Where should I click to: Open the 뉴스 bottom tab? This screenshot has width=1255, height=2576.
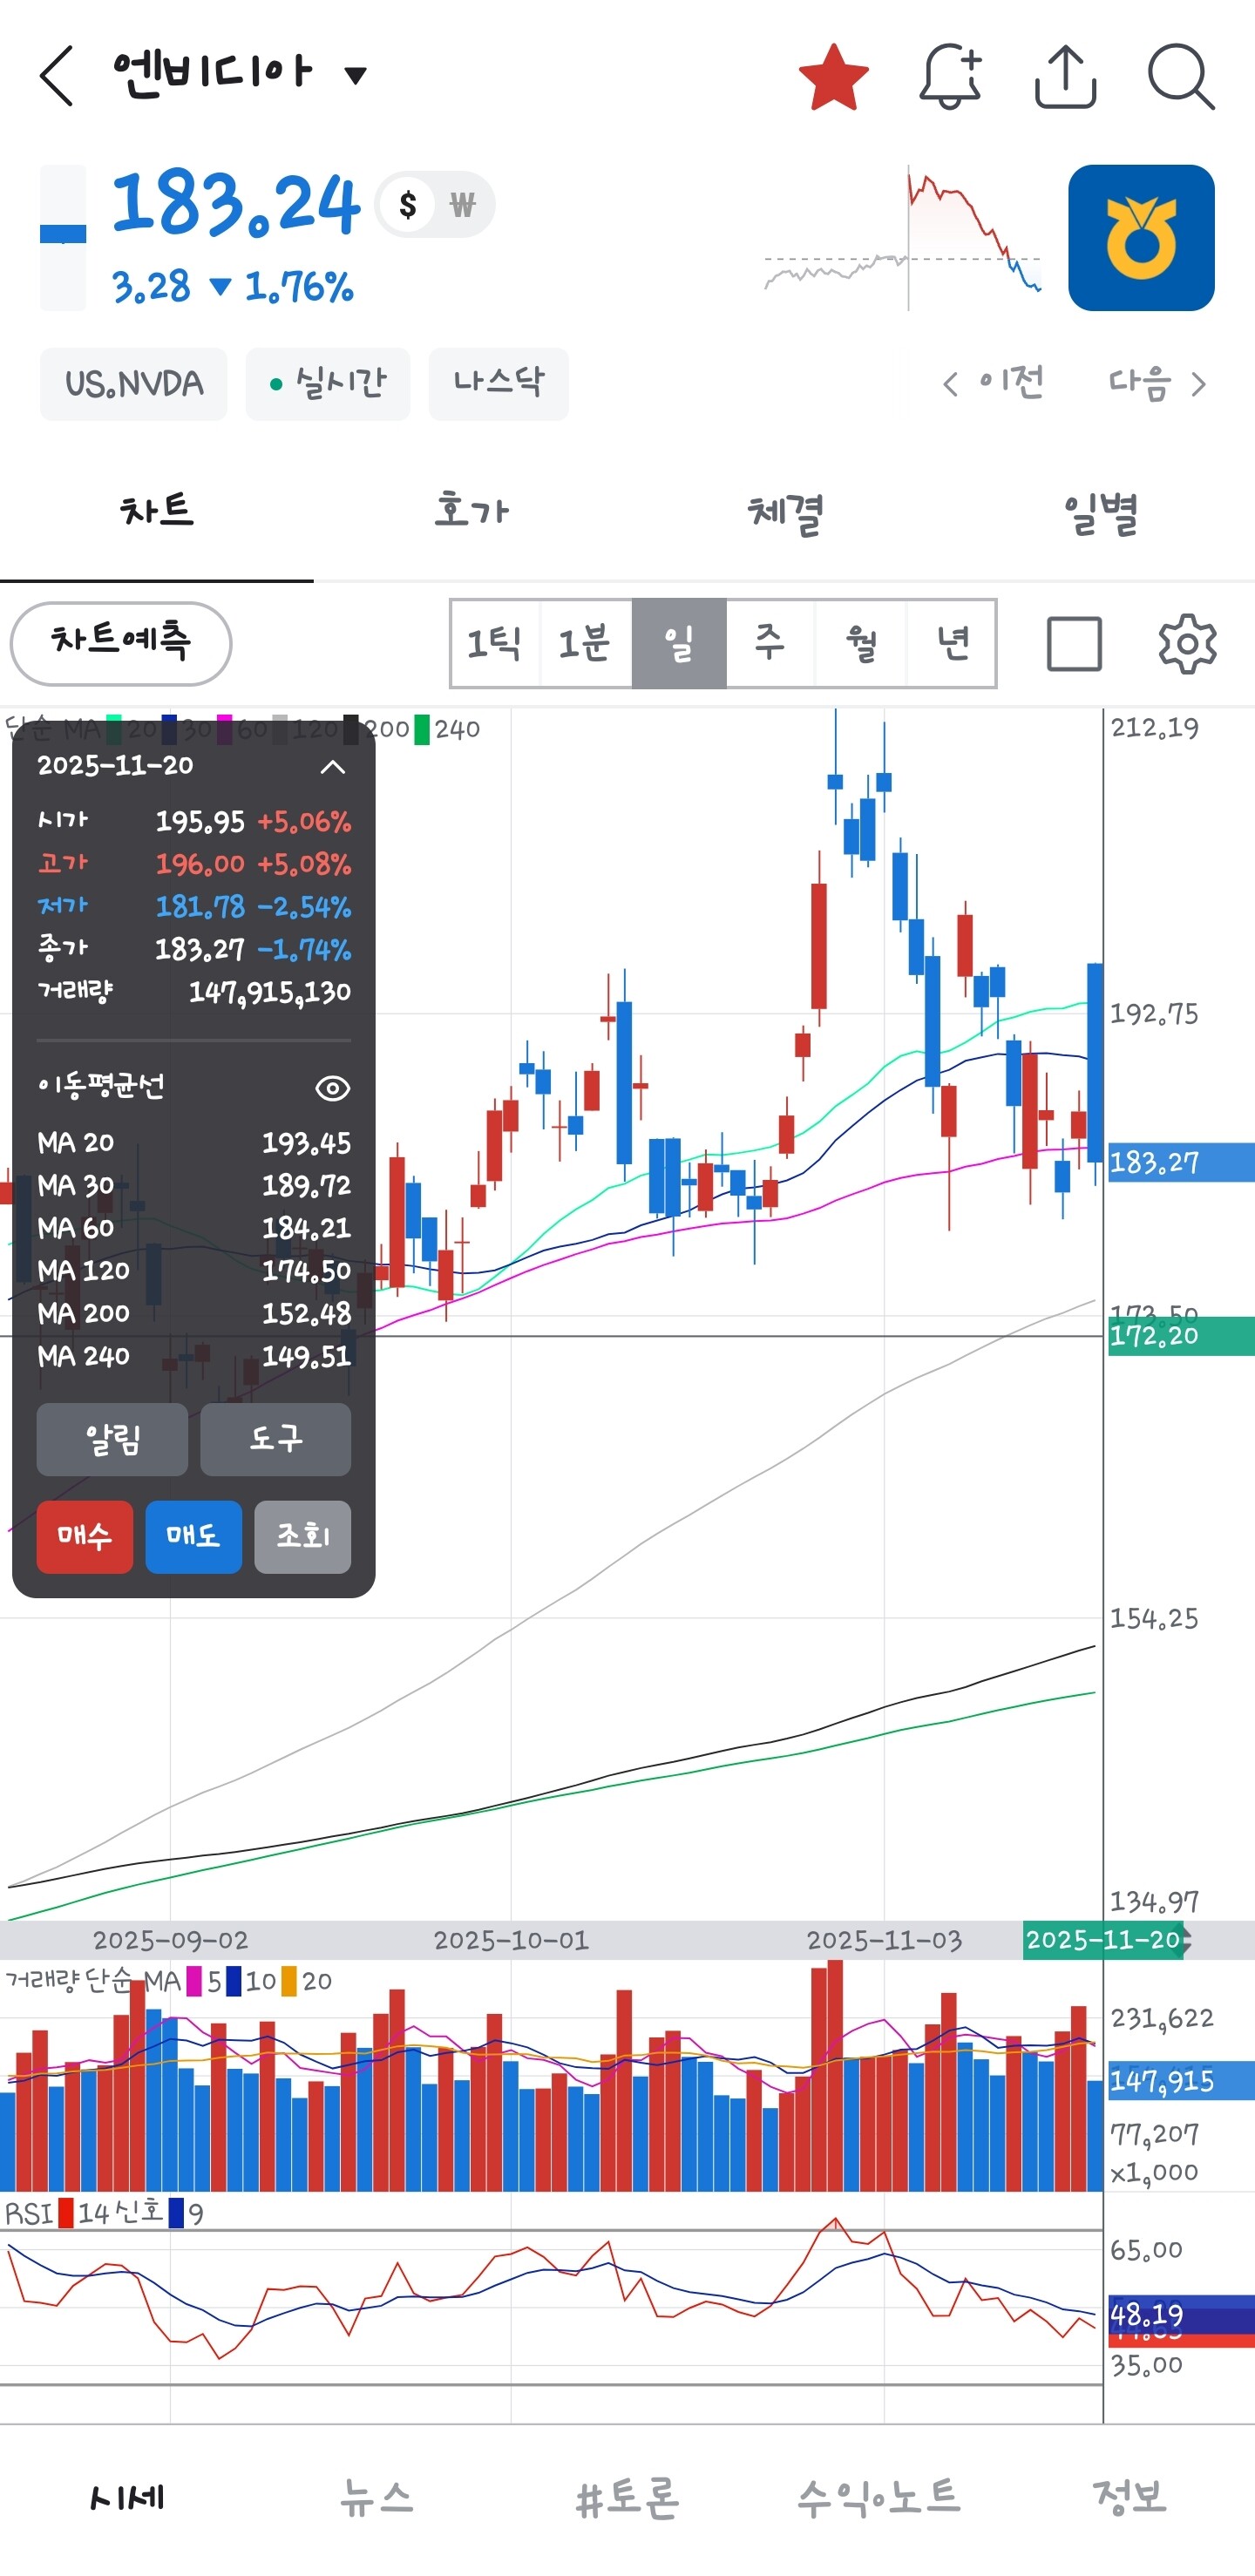(376, 2497)
